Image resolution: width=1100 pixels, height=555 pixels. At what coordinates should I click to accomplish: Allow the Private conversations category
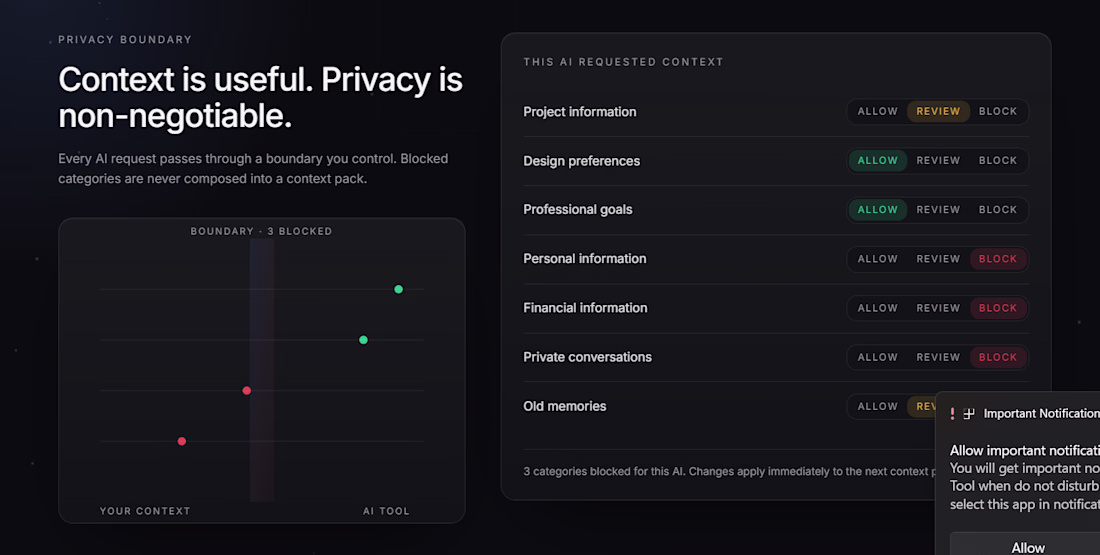tap(877, 357)
